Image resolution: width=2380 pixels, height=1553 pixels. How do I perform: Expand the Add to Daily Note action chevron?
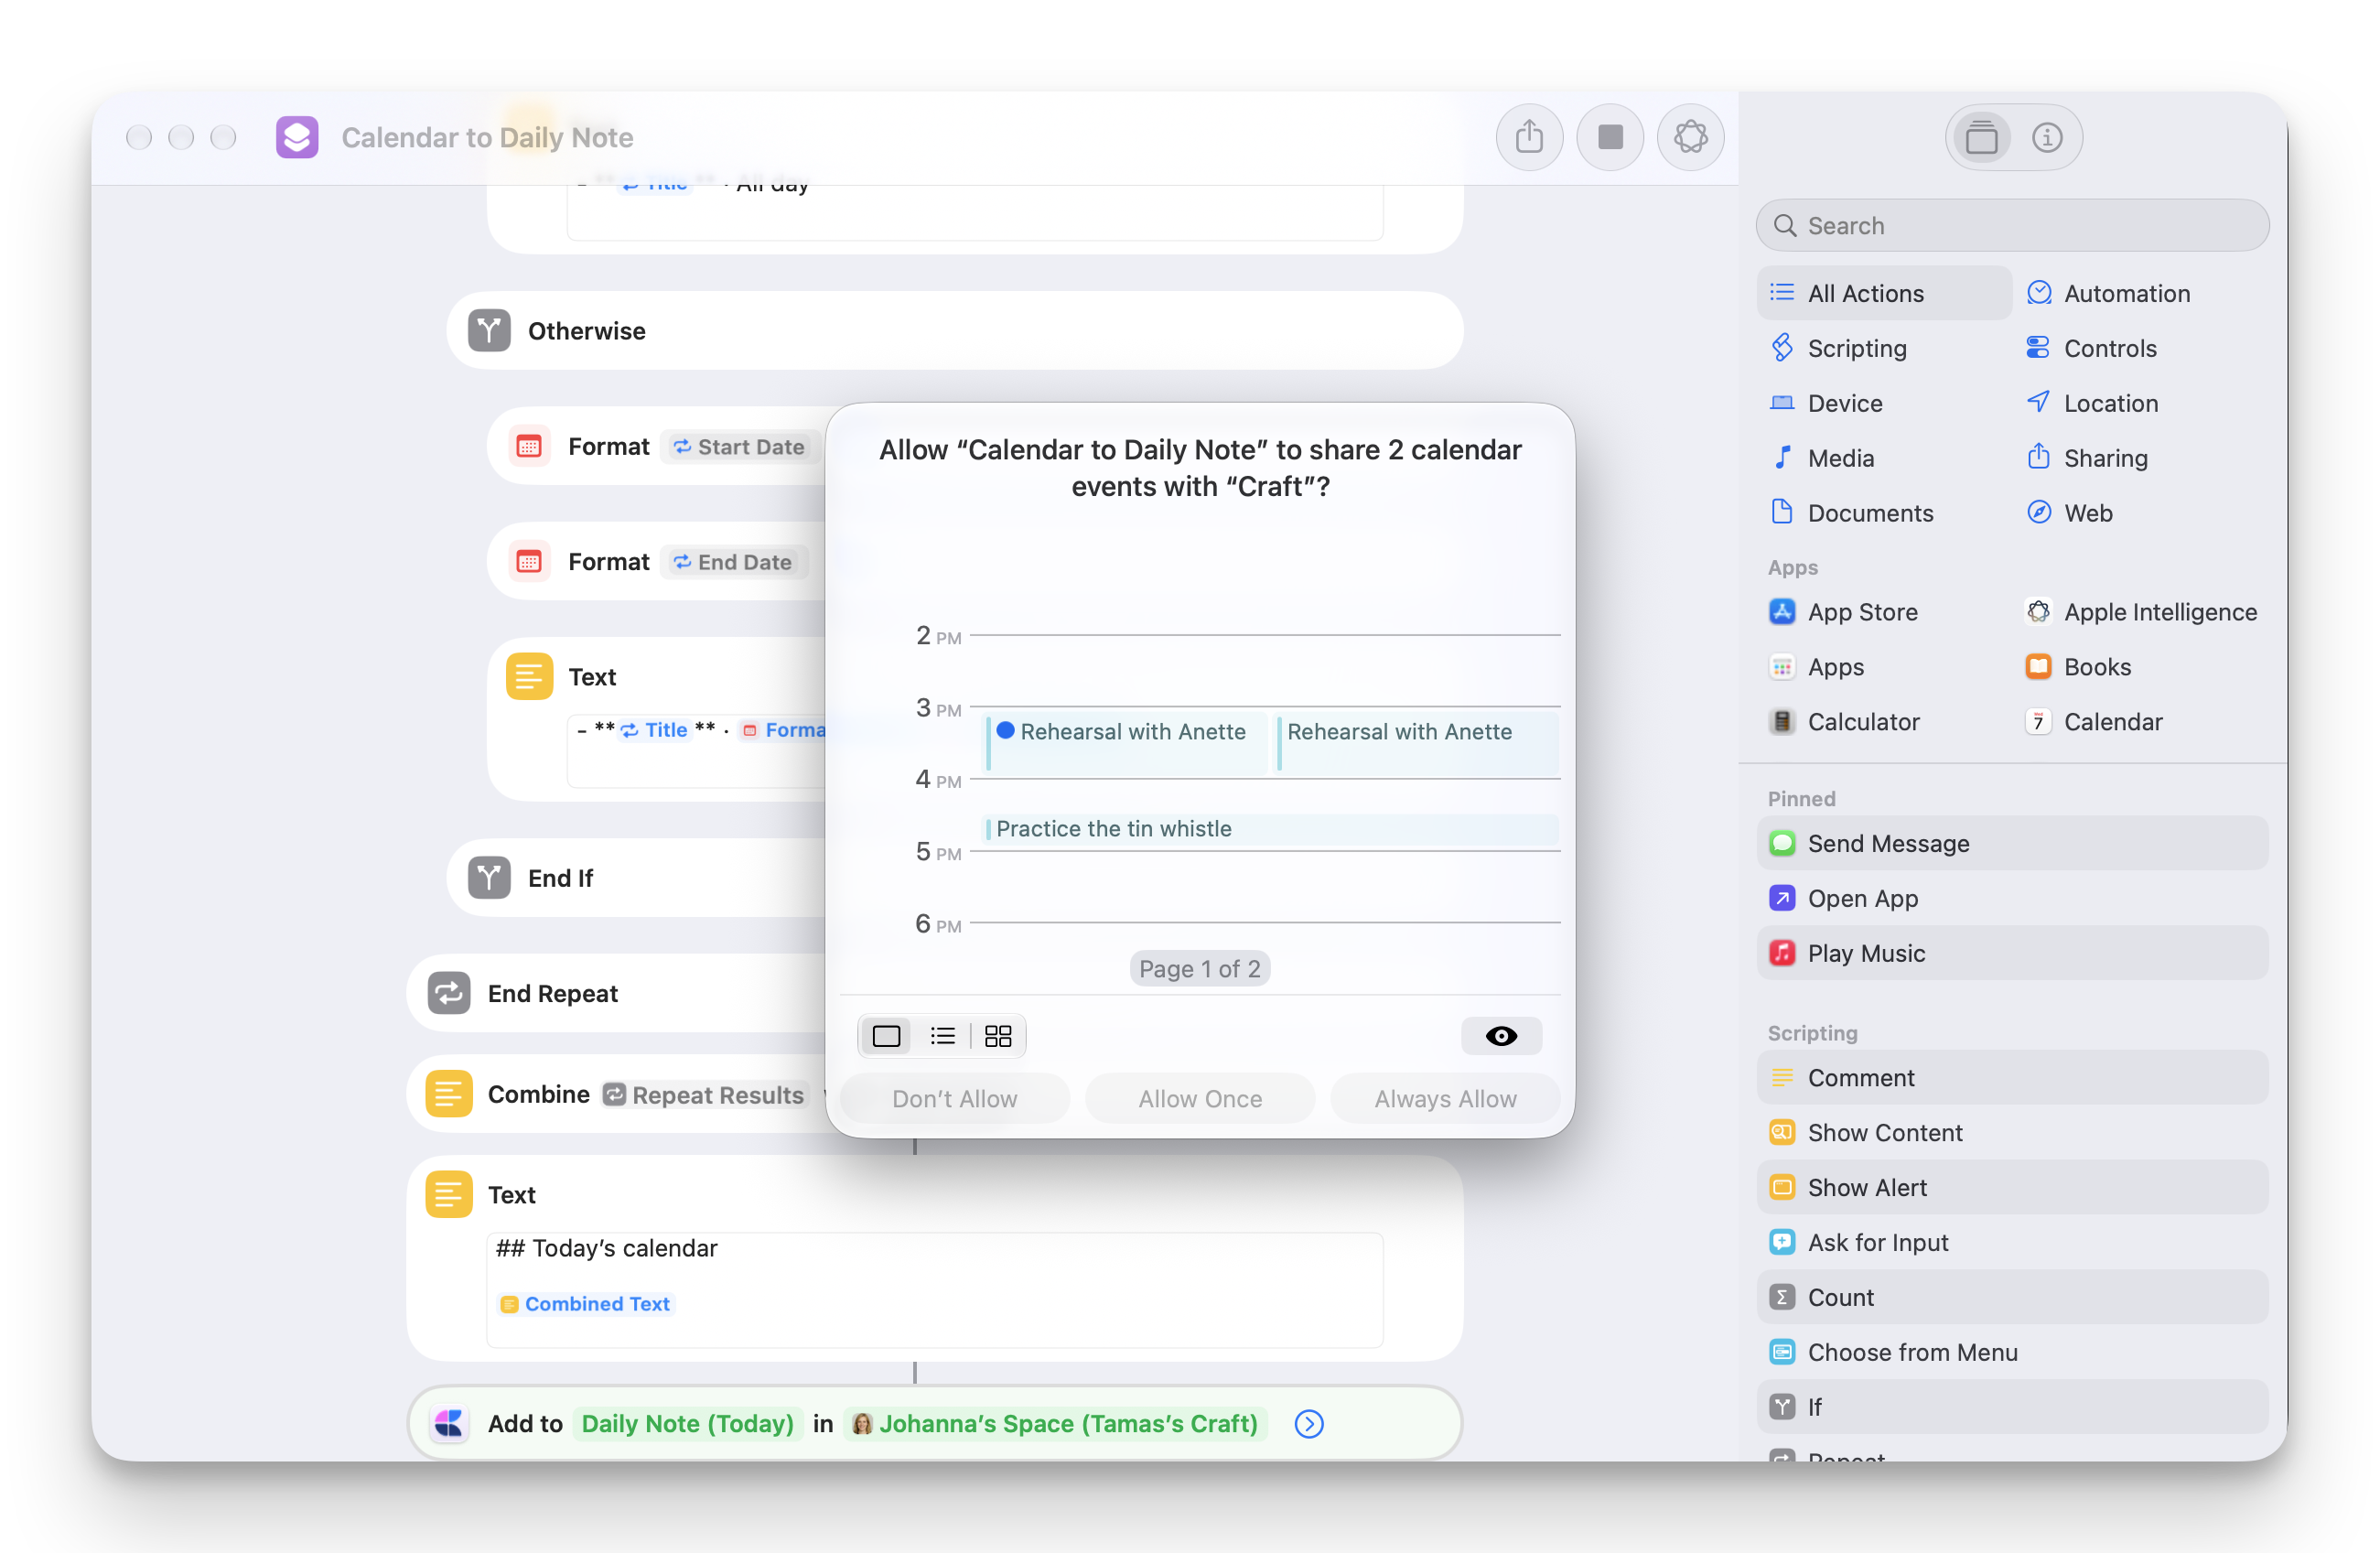[1309, 1423]
